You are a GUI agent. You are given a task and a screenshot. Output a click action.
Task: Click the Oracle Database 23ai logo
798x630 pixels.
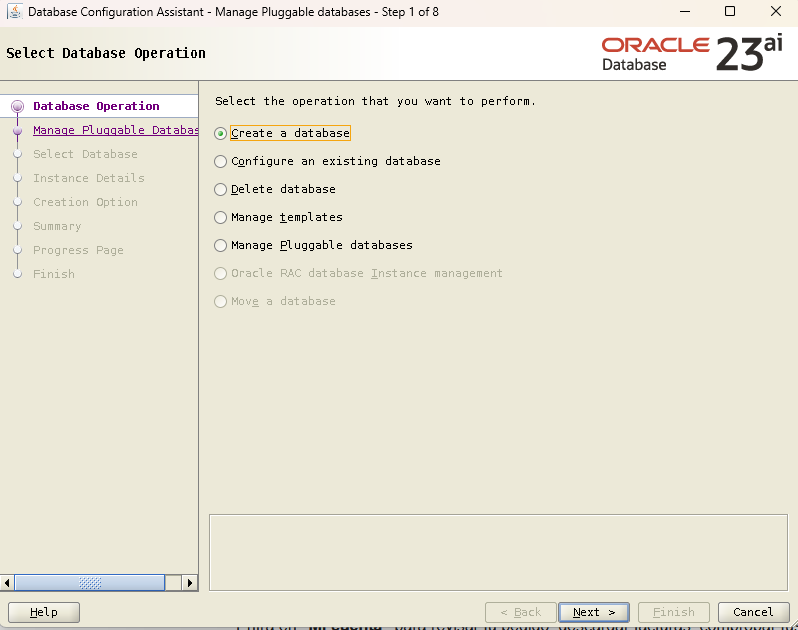[x=692, y=53]
